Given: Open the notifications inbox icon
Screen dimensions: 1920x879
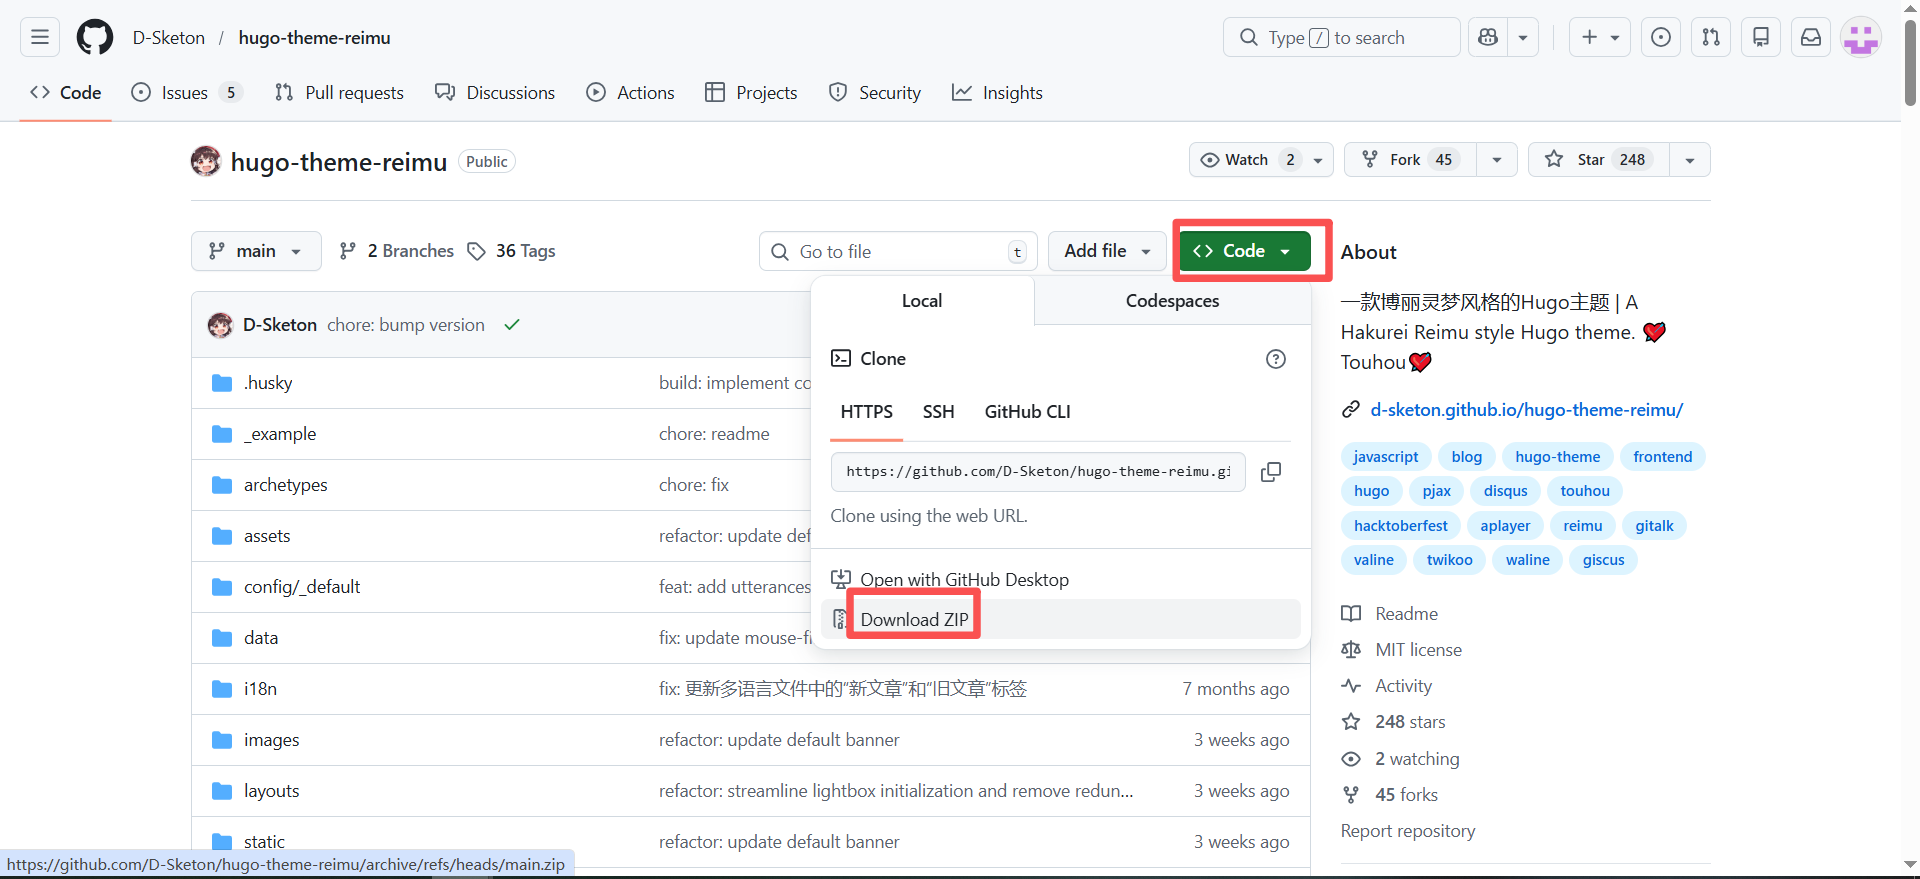Looking at the screenshot, I should click(x=1811, y=37).
